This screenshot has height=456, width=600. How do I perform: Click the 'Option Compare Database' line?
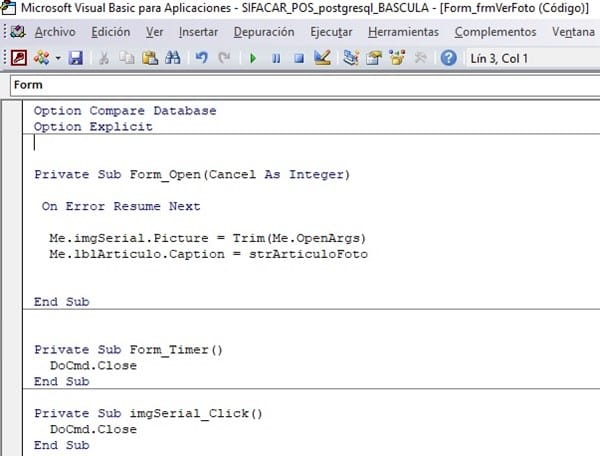point(125,111)
